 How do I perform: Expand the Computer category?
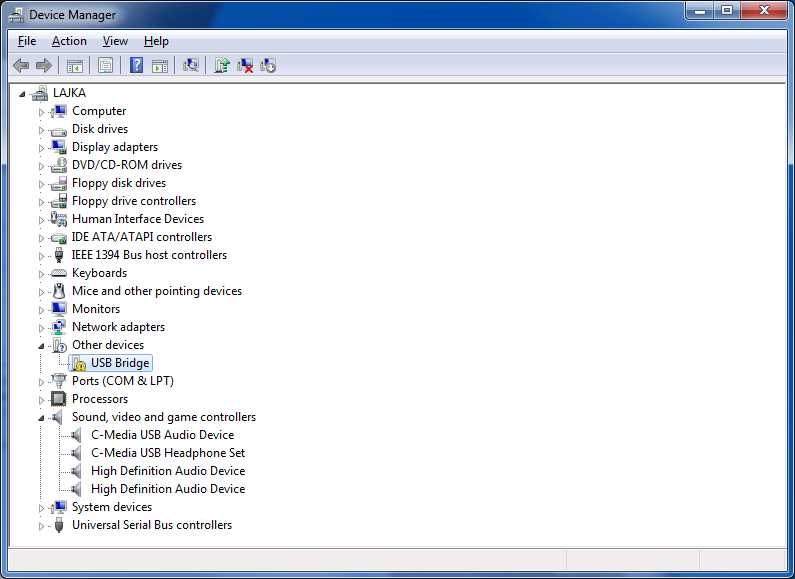click(x=42, y=112)
